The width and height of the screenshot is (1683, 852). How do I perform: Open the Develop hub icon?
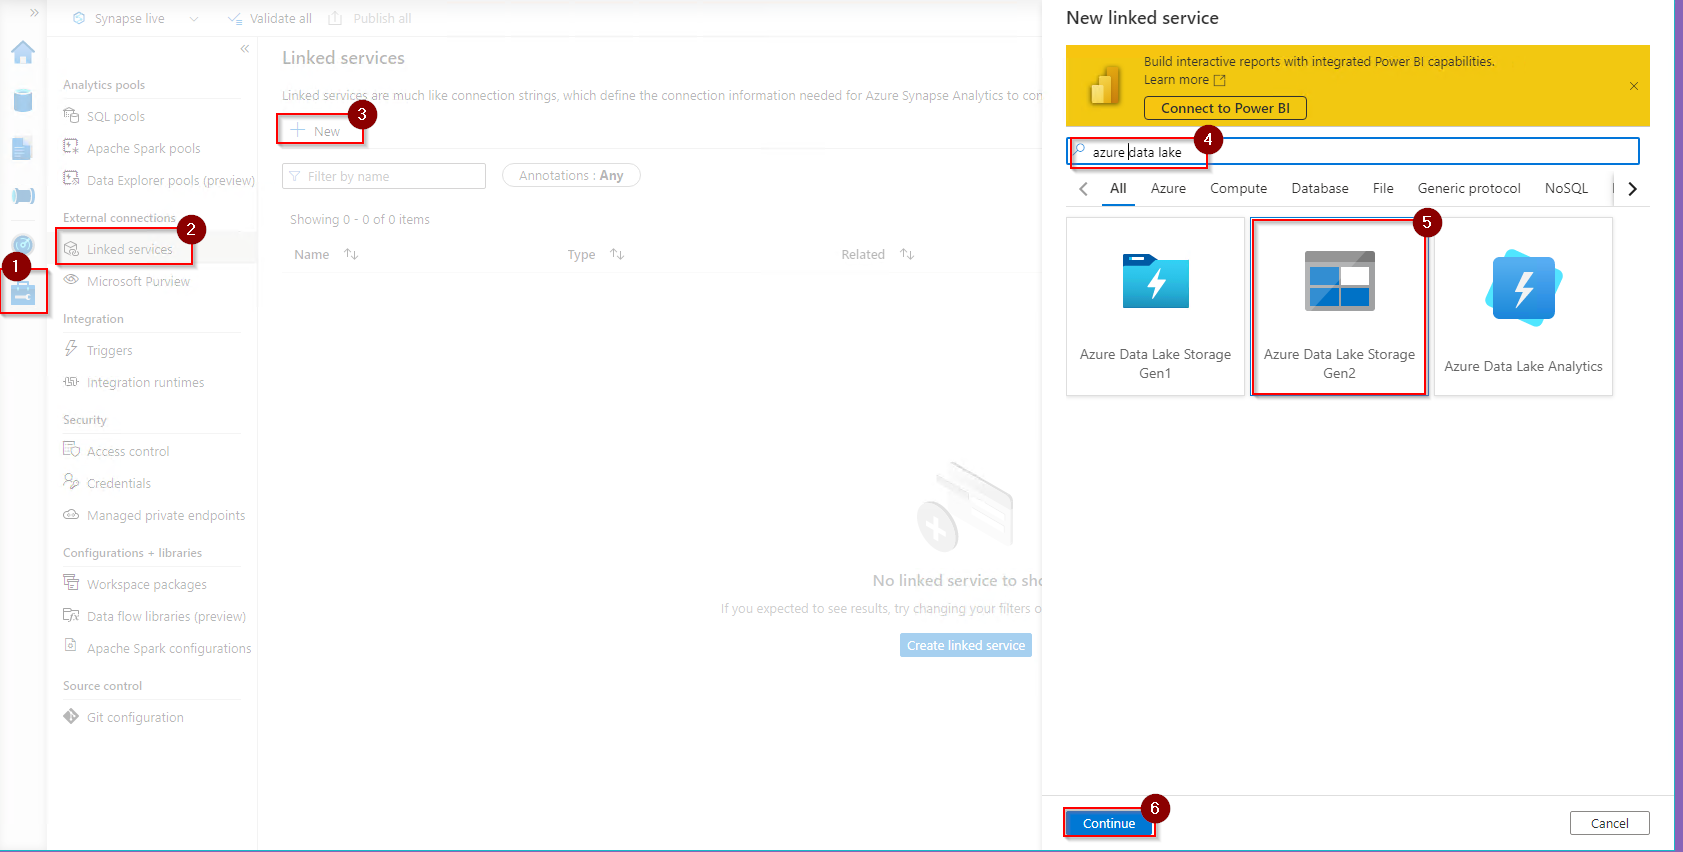(x=23, y=148)
